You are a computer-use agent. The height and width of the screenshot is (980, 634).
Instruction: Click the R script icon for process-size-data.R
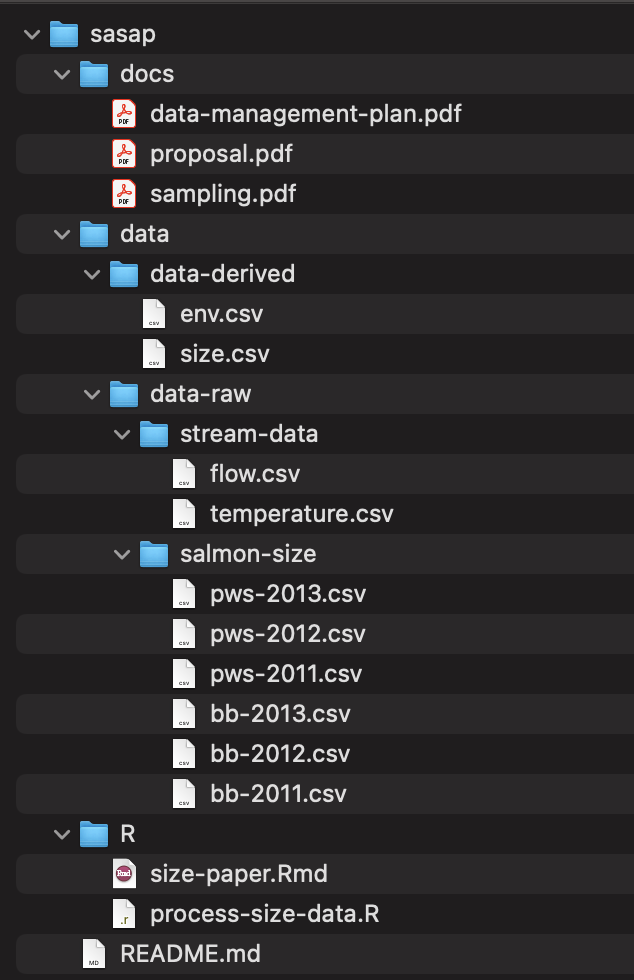point(124,914)
